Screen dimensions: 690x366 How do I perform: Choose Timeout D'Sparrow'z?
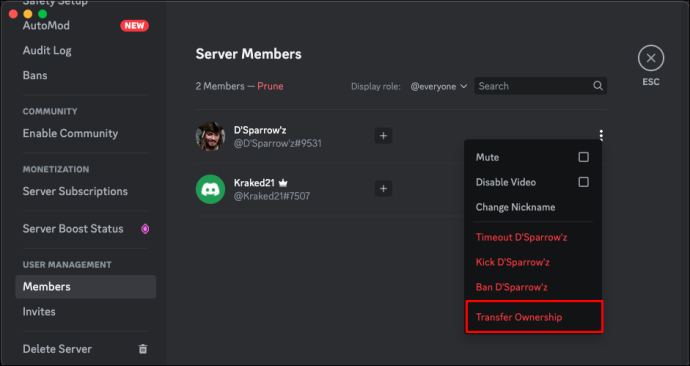point(533,237)
